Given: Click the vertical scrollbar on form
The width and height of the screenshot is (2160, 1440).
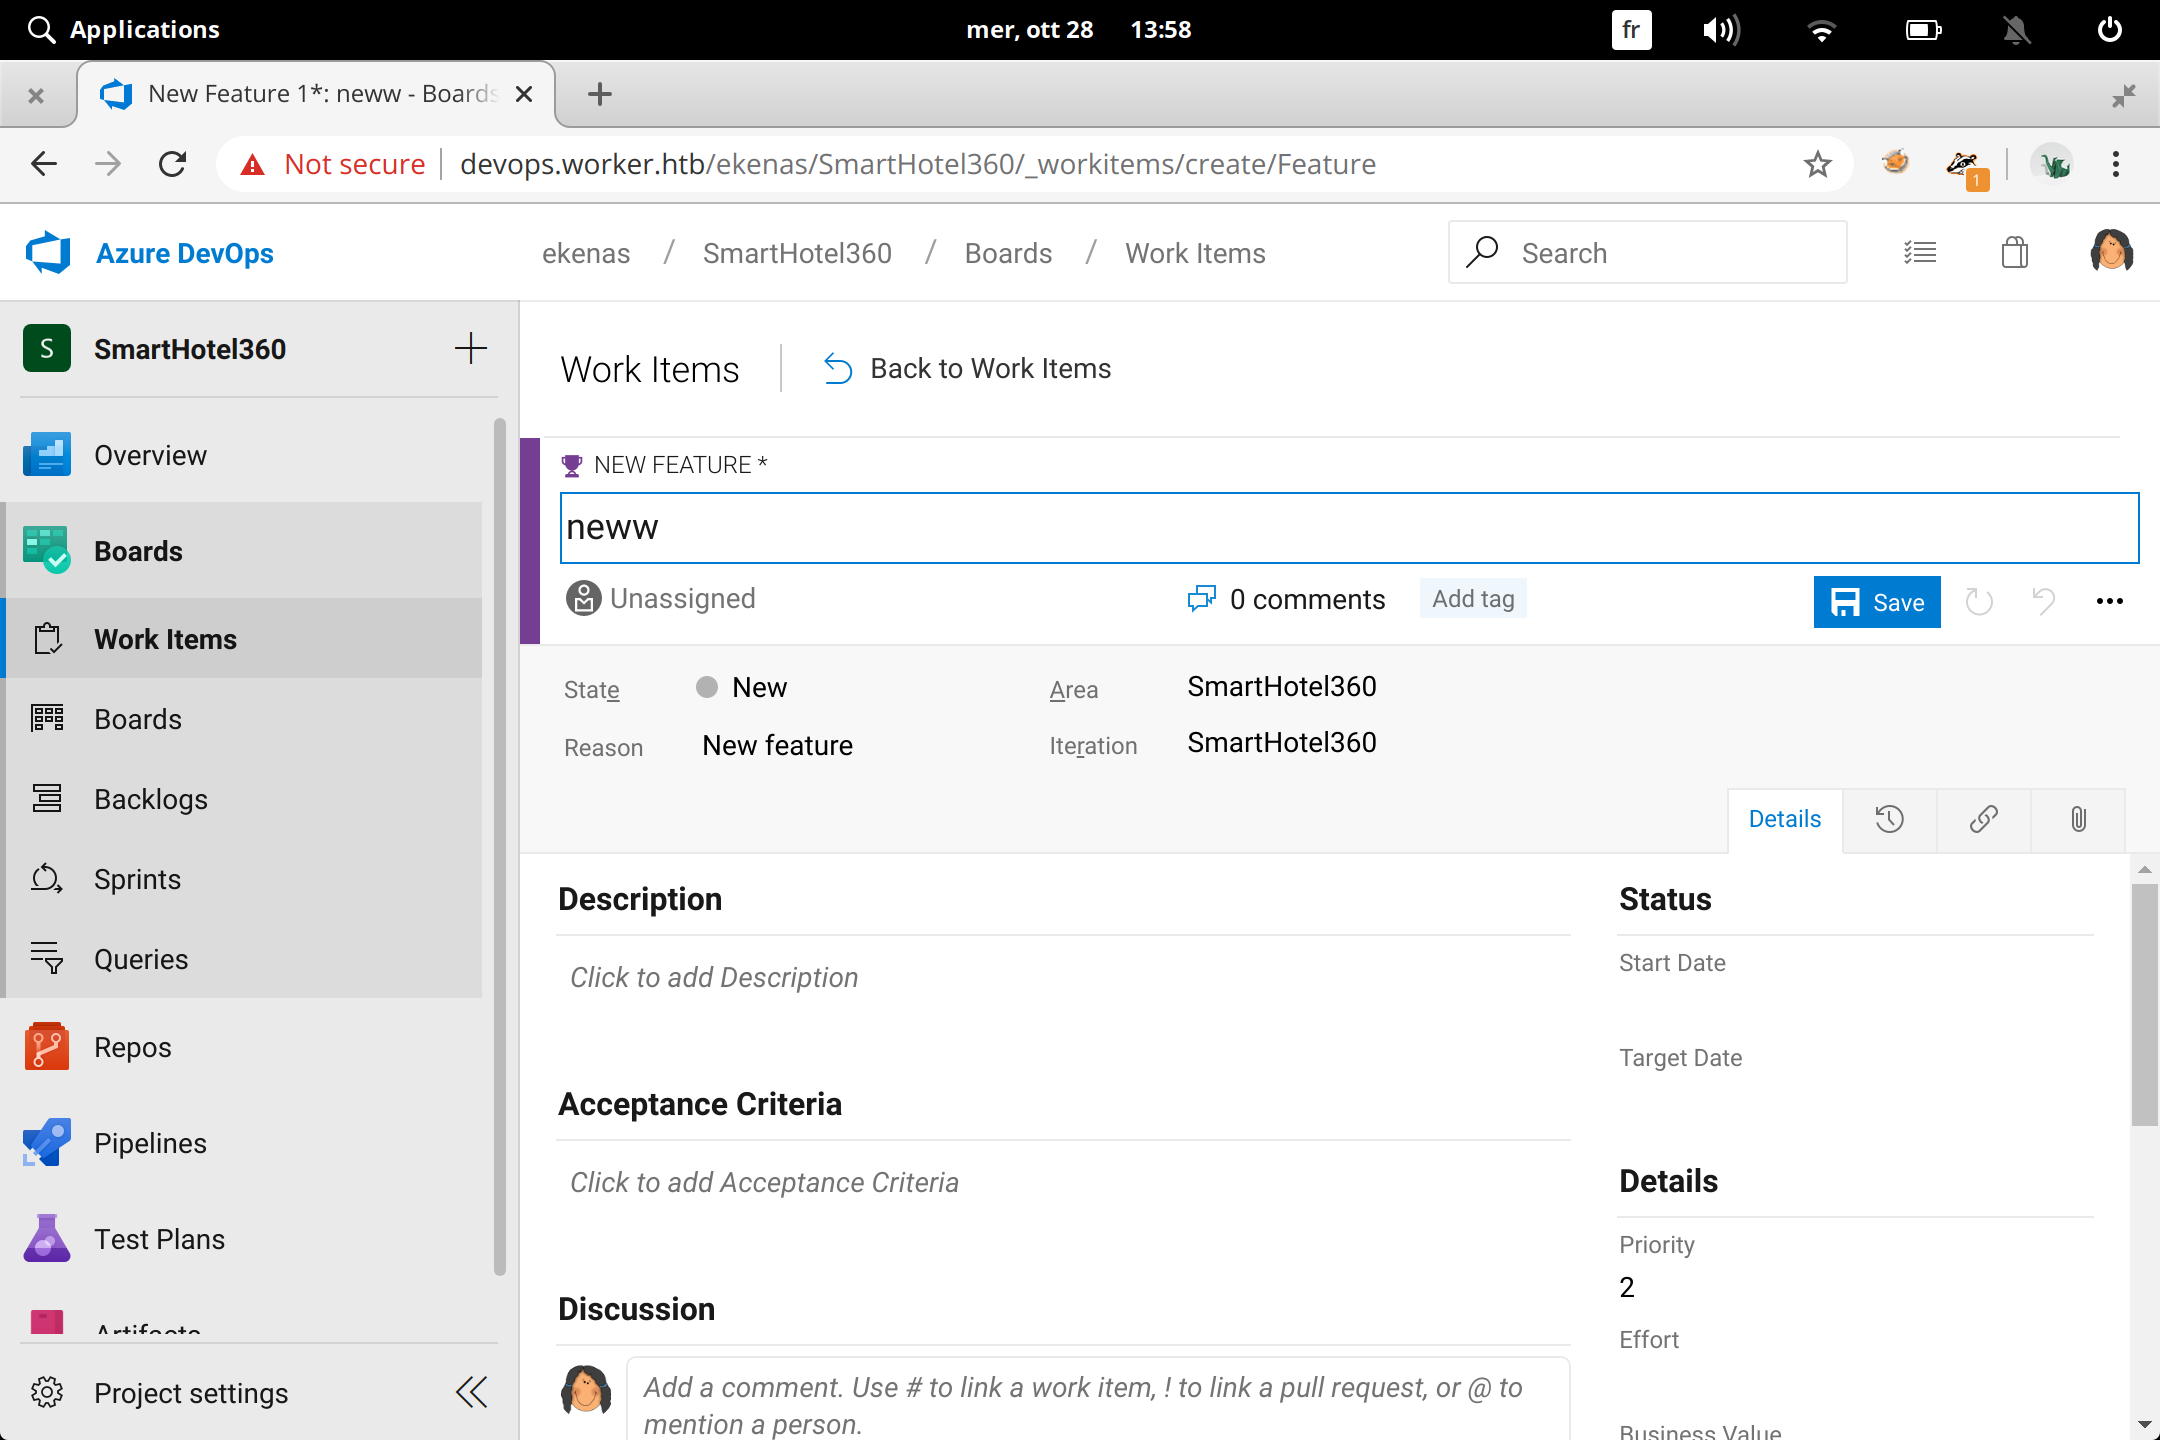Looking at the screenshot, I should [2144, 1005].
